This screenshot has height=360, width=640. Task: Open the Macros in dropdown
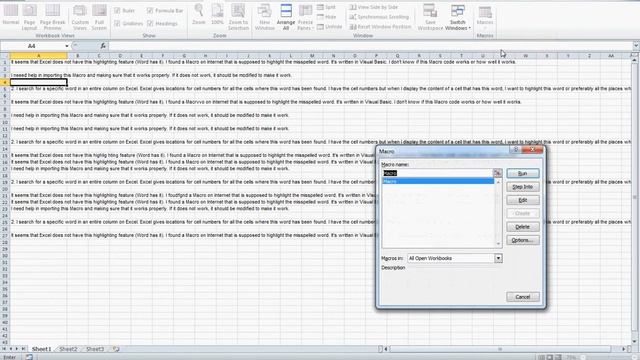498,258
